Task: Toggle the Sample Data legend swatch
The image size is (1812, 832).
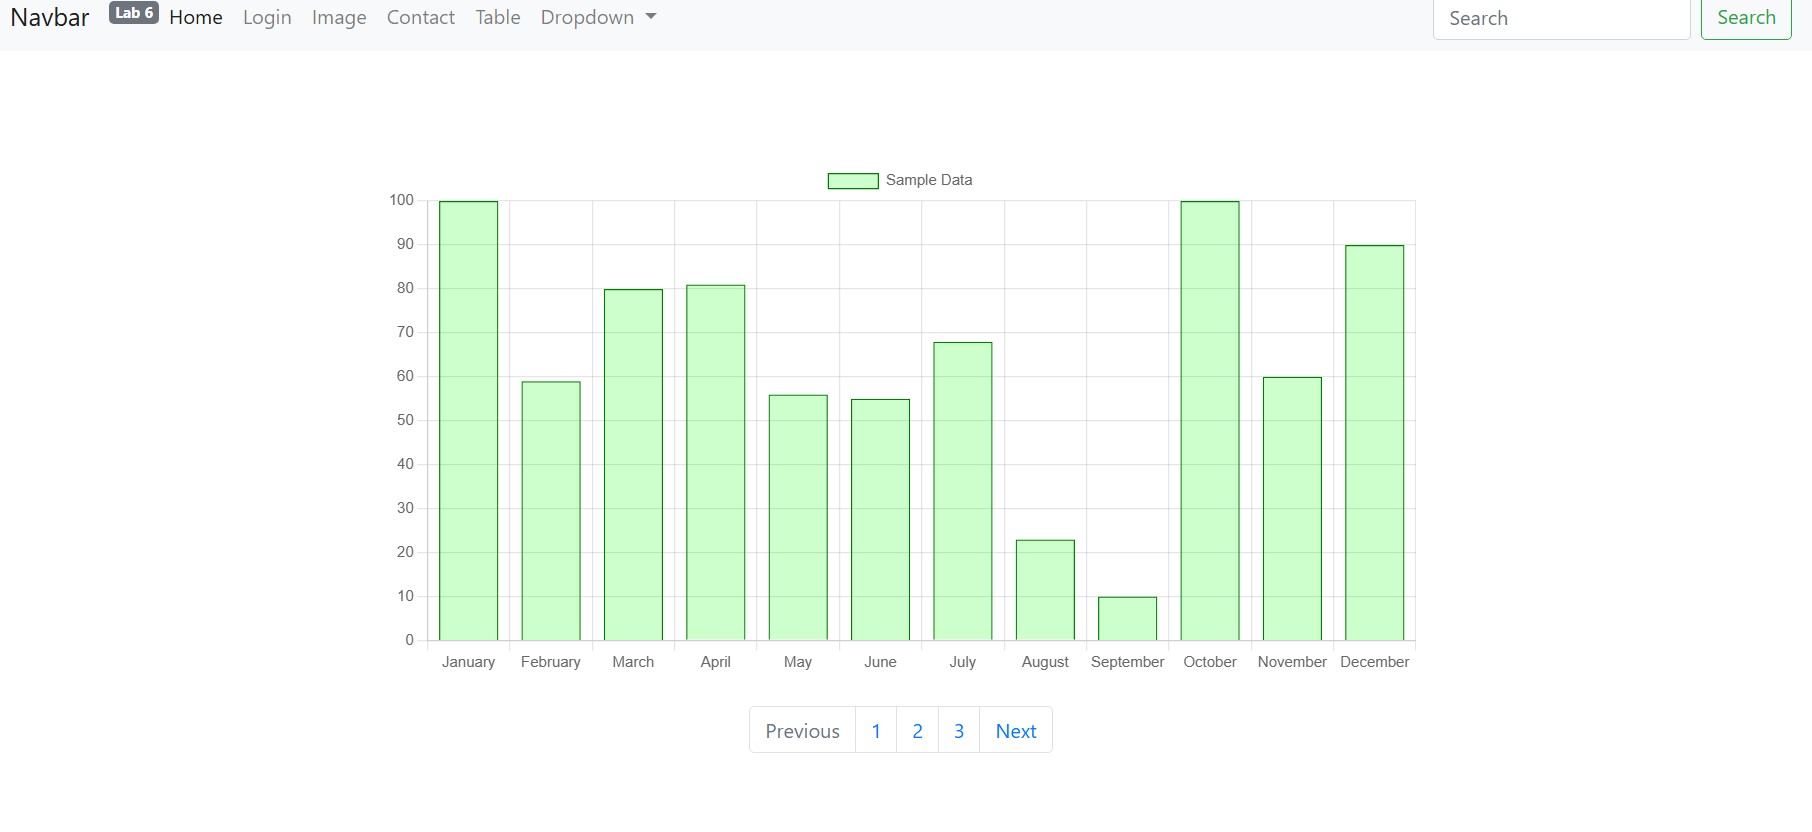Action: click(852, 180)
